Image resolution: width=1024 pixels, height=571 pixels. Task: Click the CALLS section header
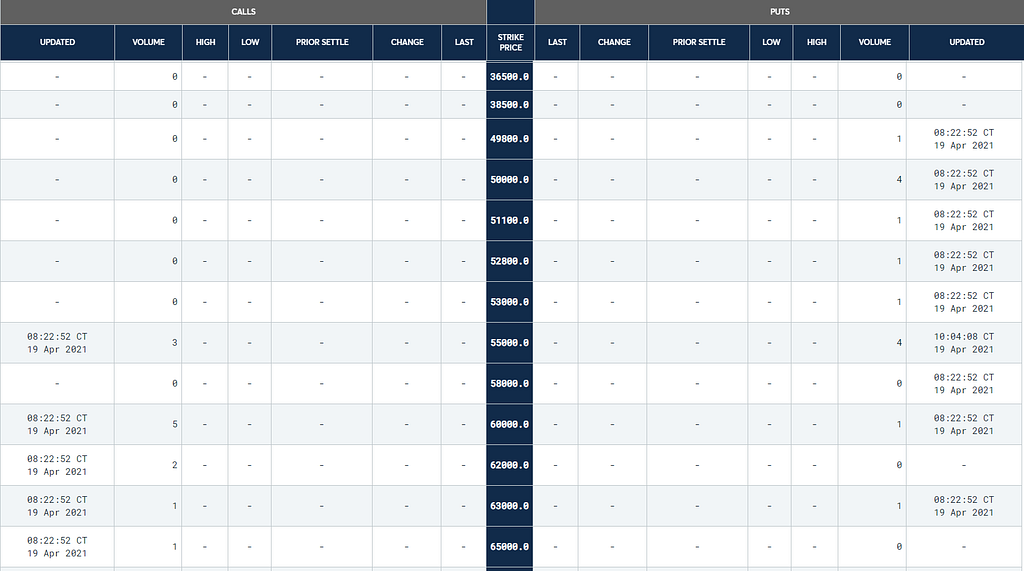(243, 12)
